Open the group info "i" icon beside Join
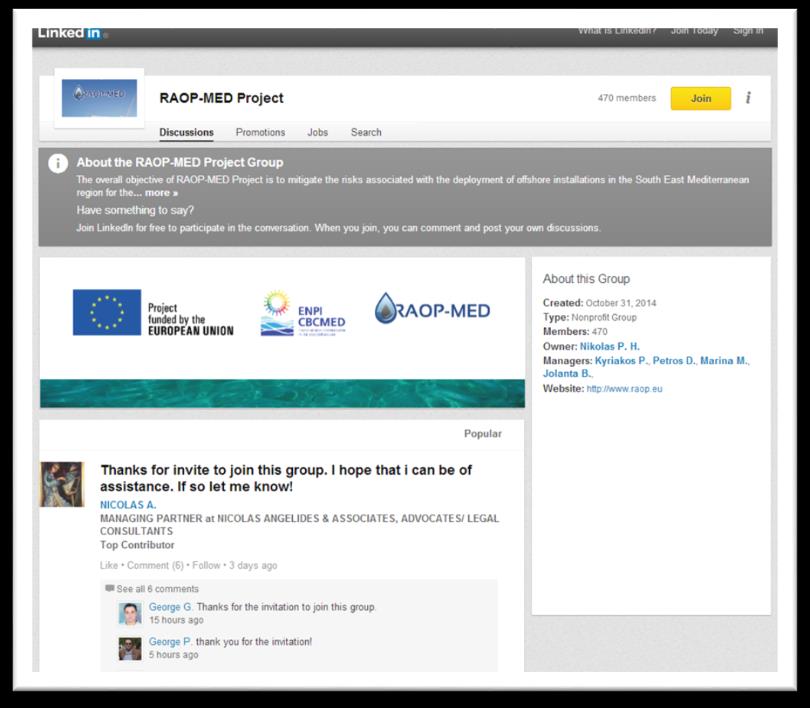 (748, 98)
